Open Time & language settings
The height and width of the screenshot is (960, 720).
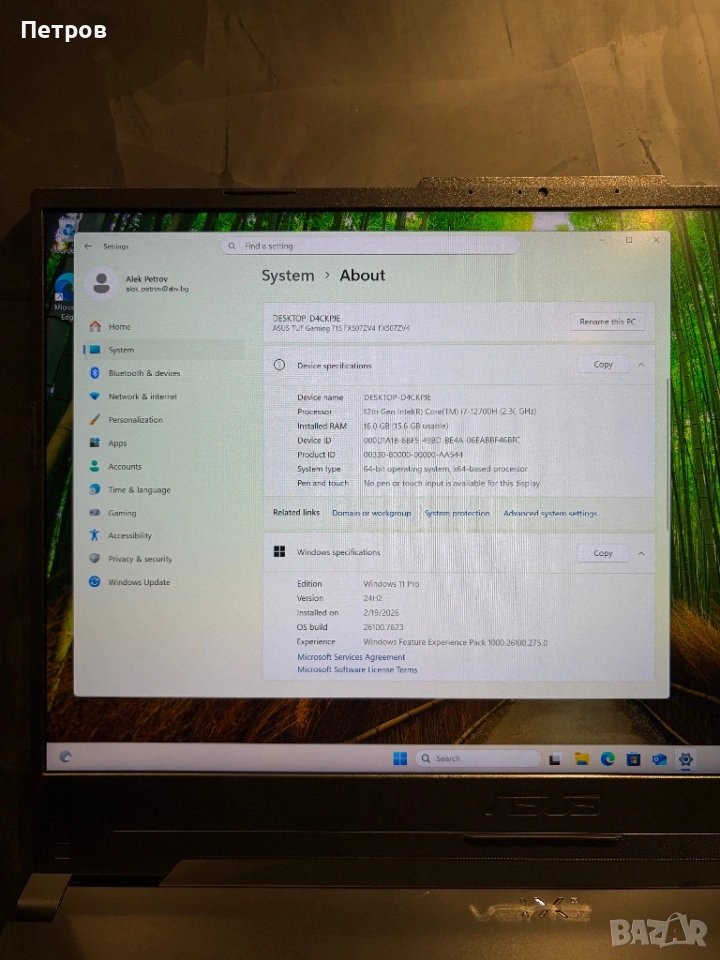point(139,490)
